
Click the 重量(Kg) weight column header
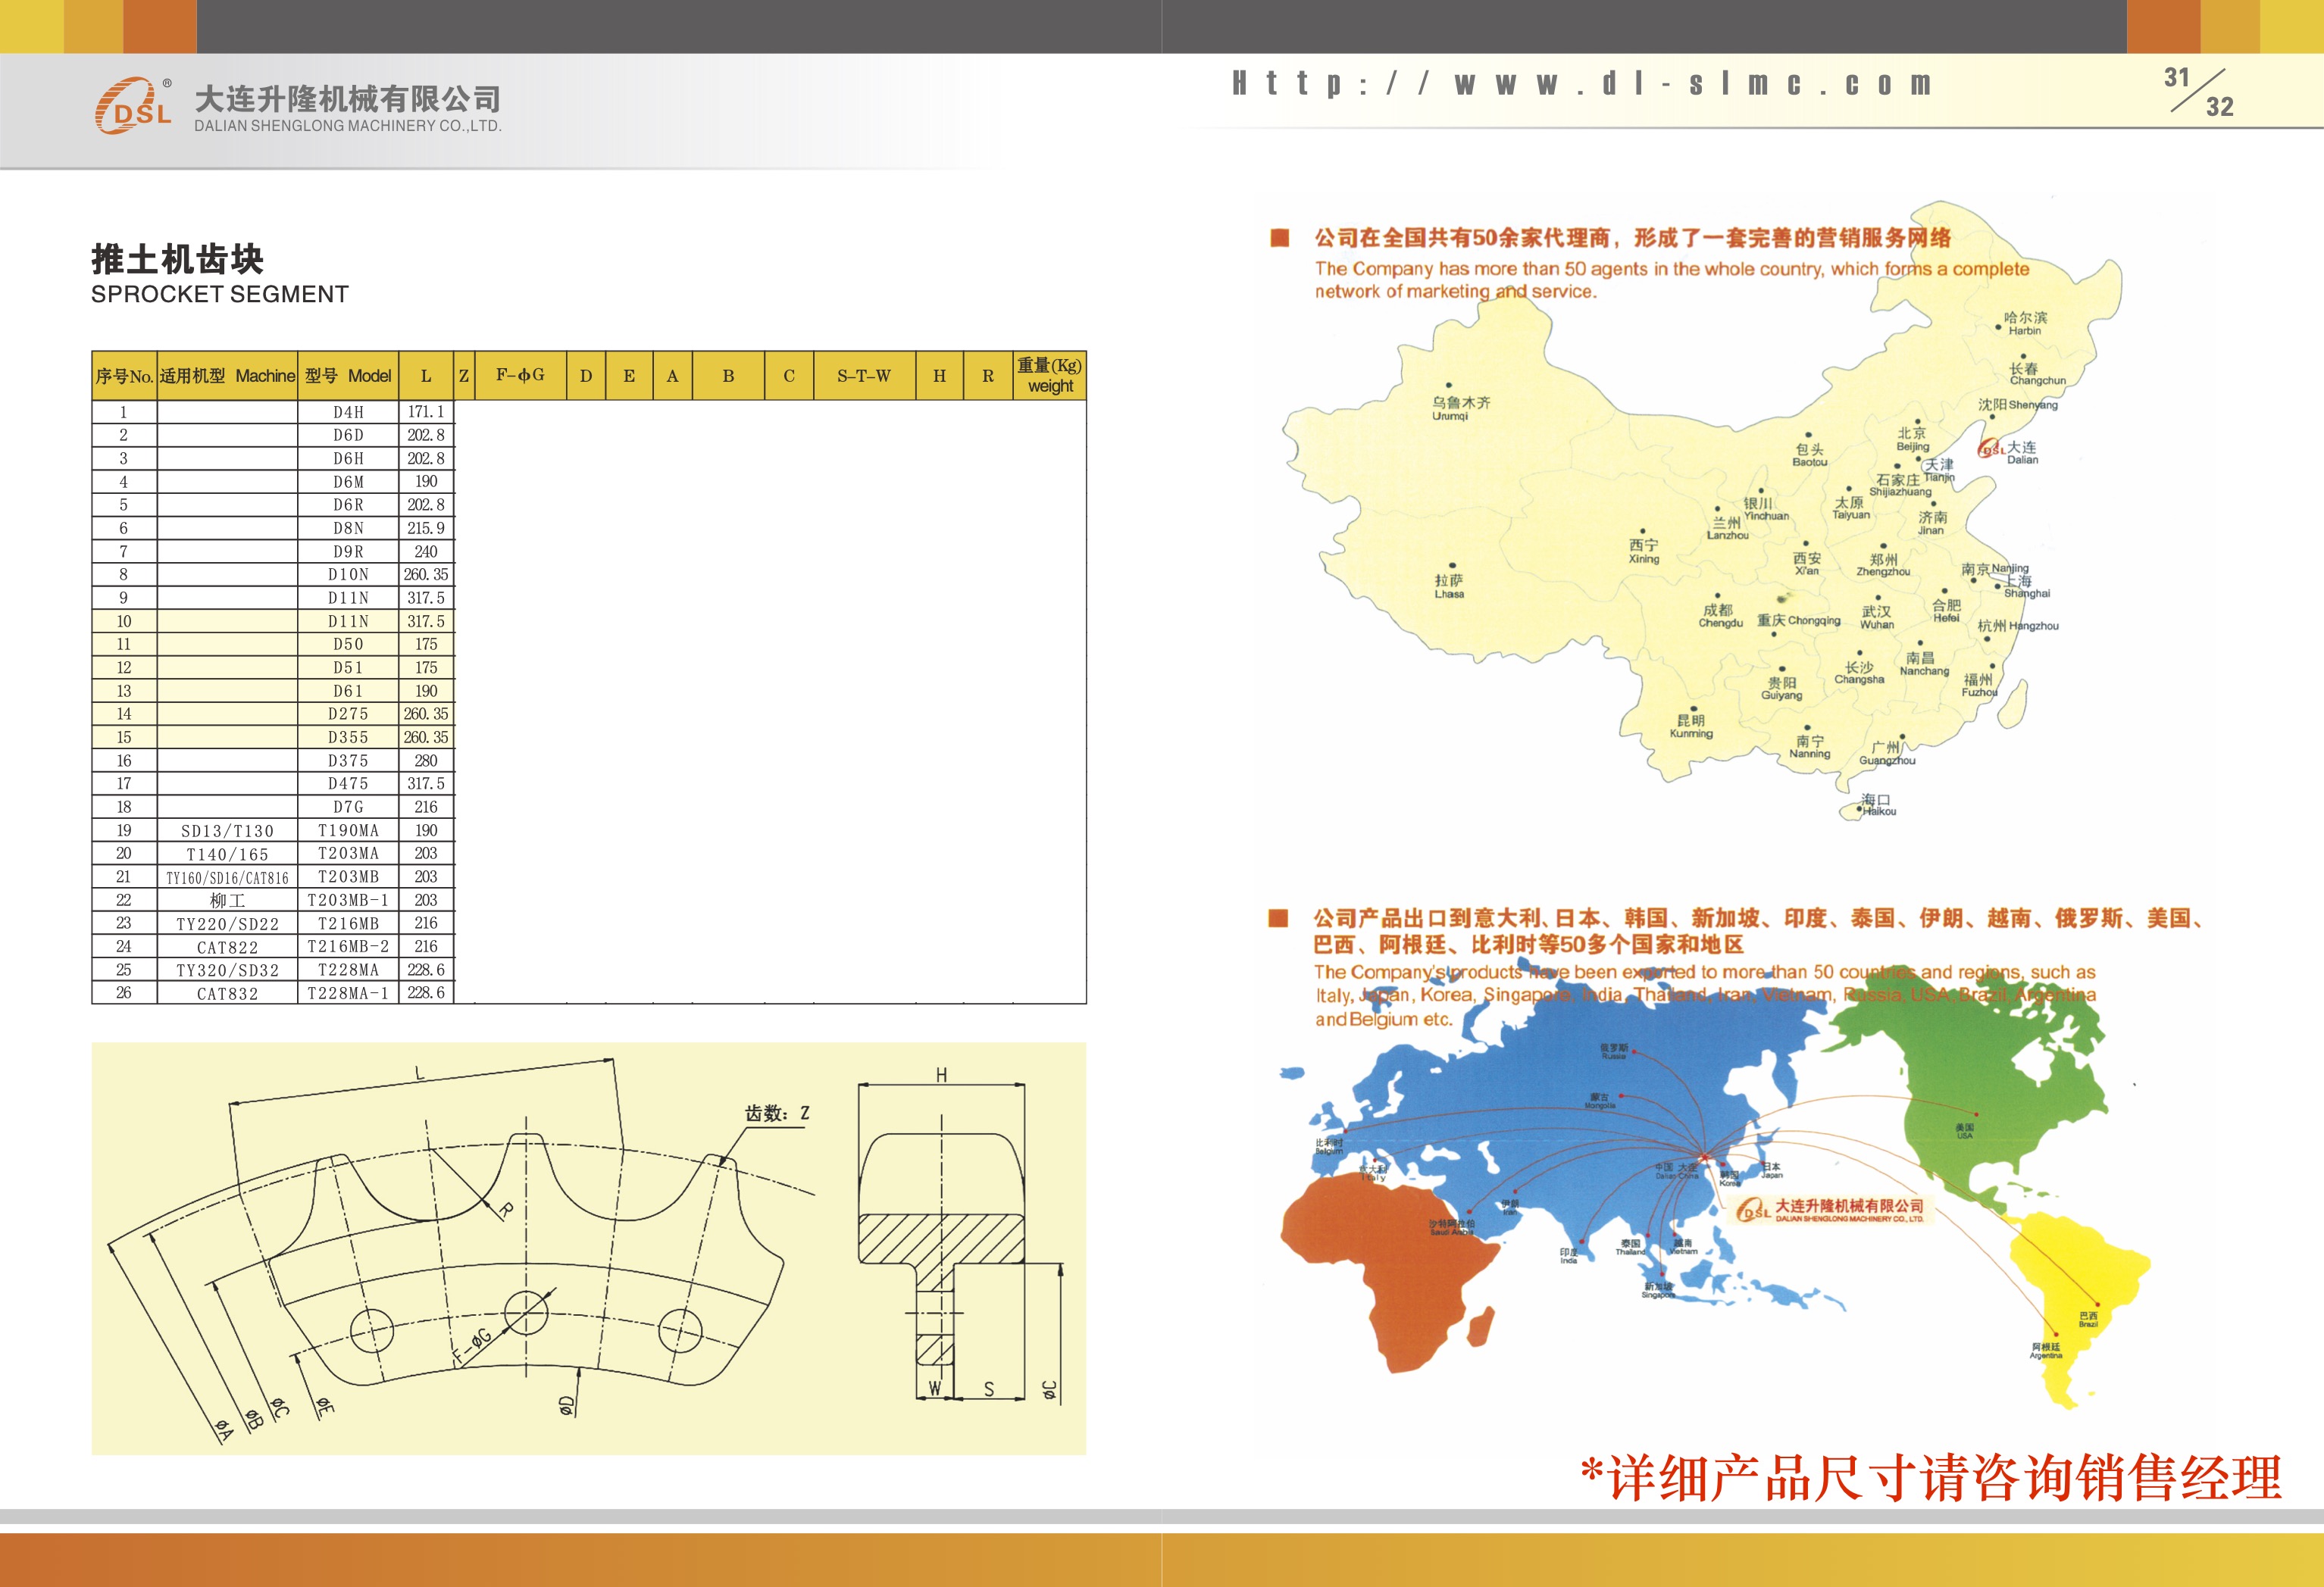click(1050, 376)
